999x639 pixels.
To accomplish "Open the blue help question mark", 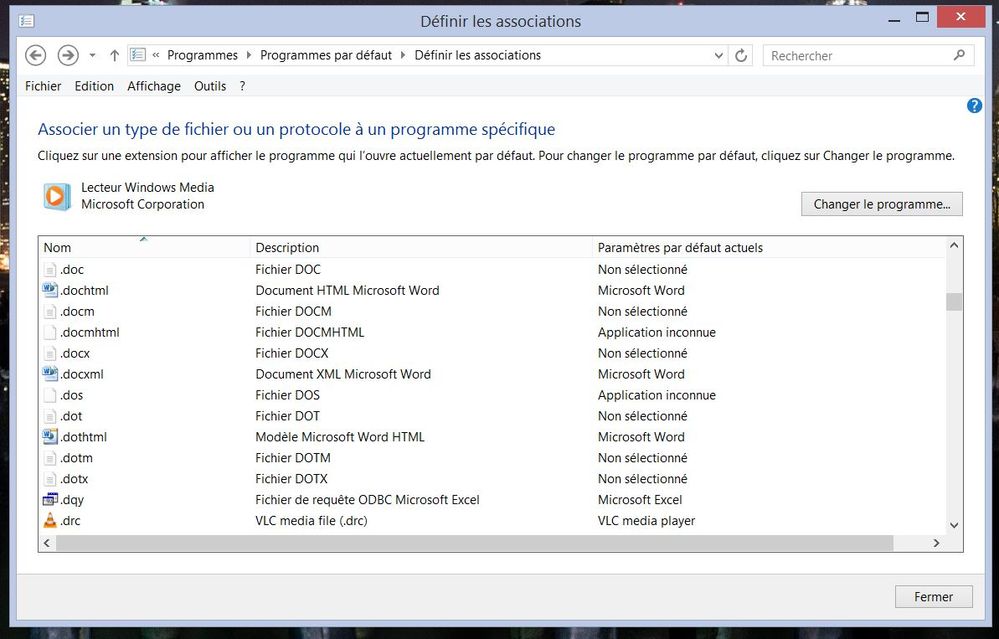I will click(x=974, y=106).
